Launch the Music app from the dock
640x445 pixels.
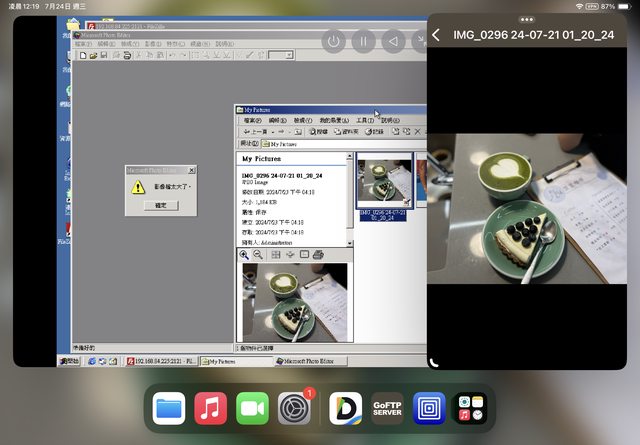click(x=211, y=408)
